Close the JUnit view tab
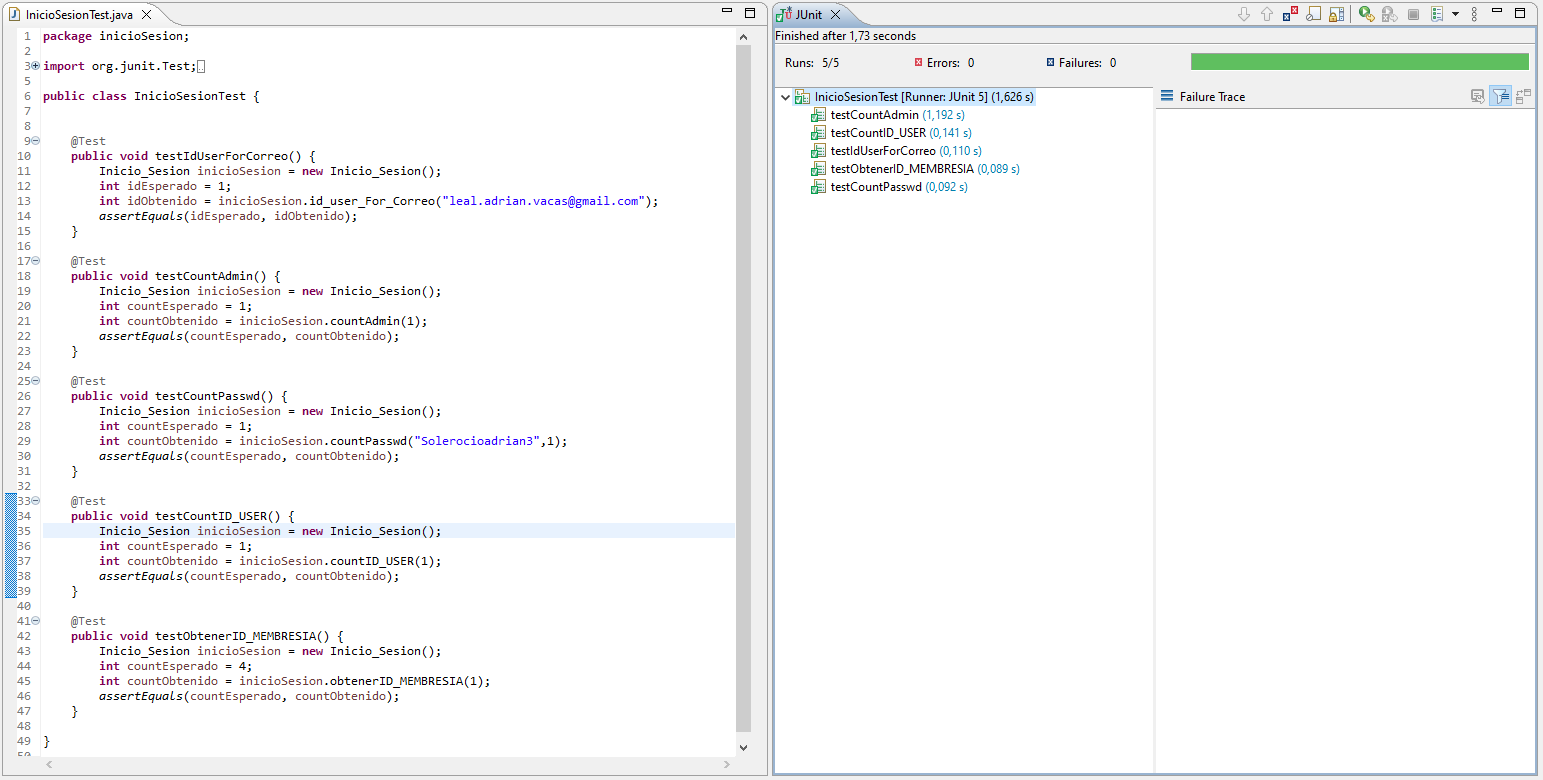Image resolution: width=1543 pixels, height=780 pixels. tap(836, 15)
